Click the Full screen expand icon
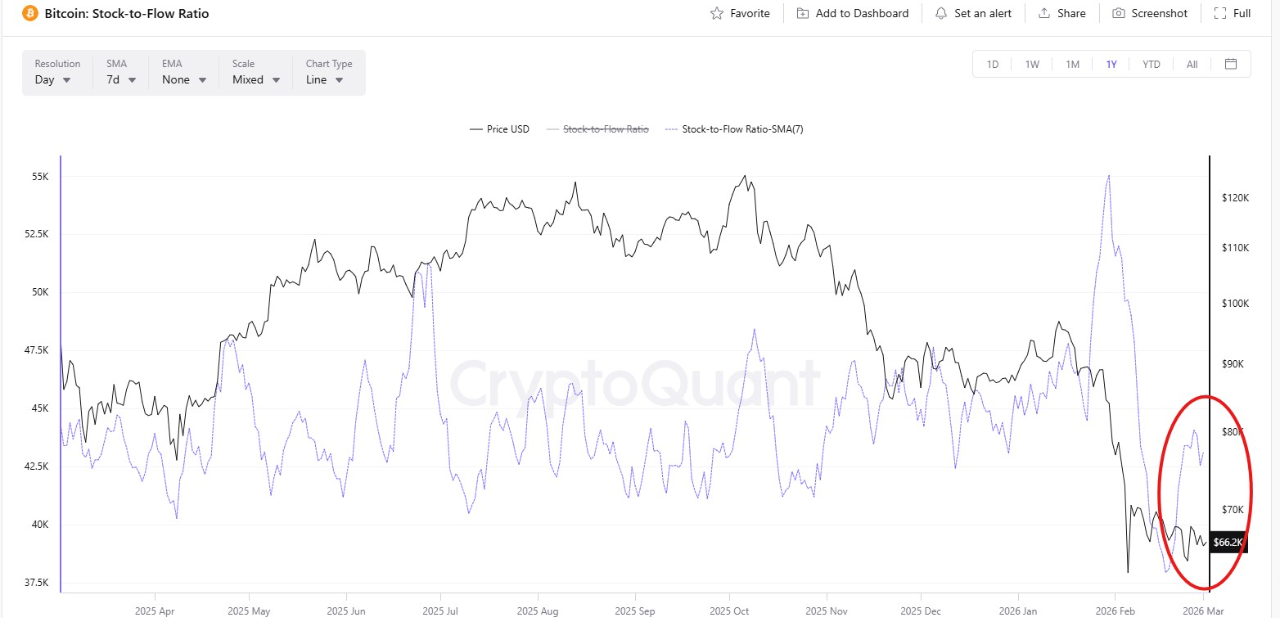1280x618 pixels. click(1219, 14)
